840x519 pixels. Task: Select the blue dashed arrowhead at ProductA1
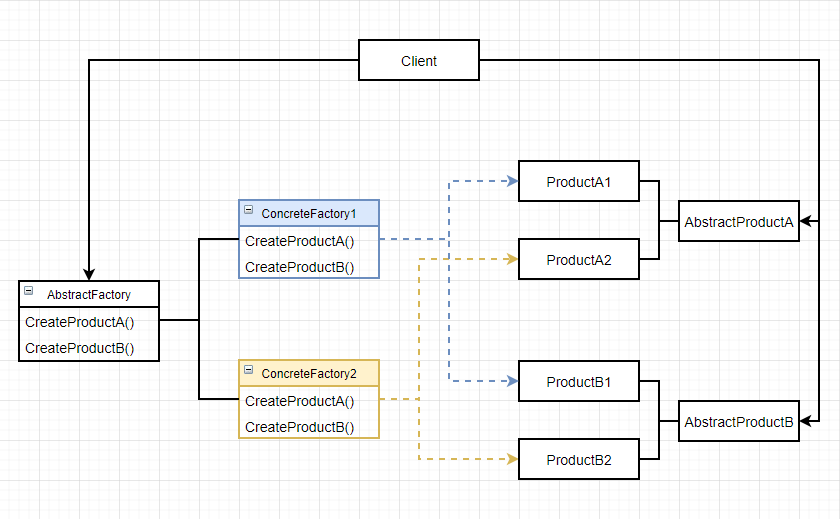(x=512, y=182)
